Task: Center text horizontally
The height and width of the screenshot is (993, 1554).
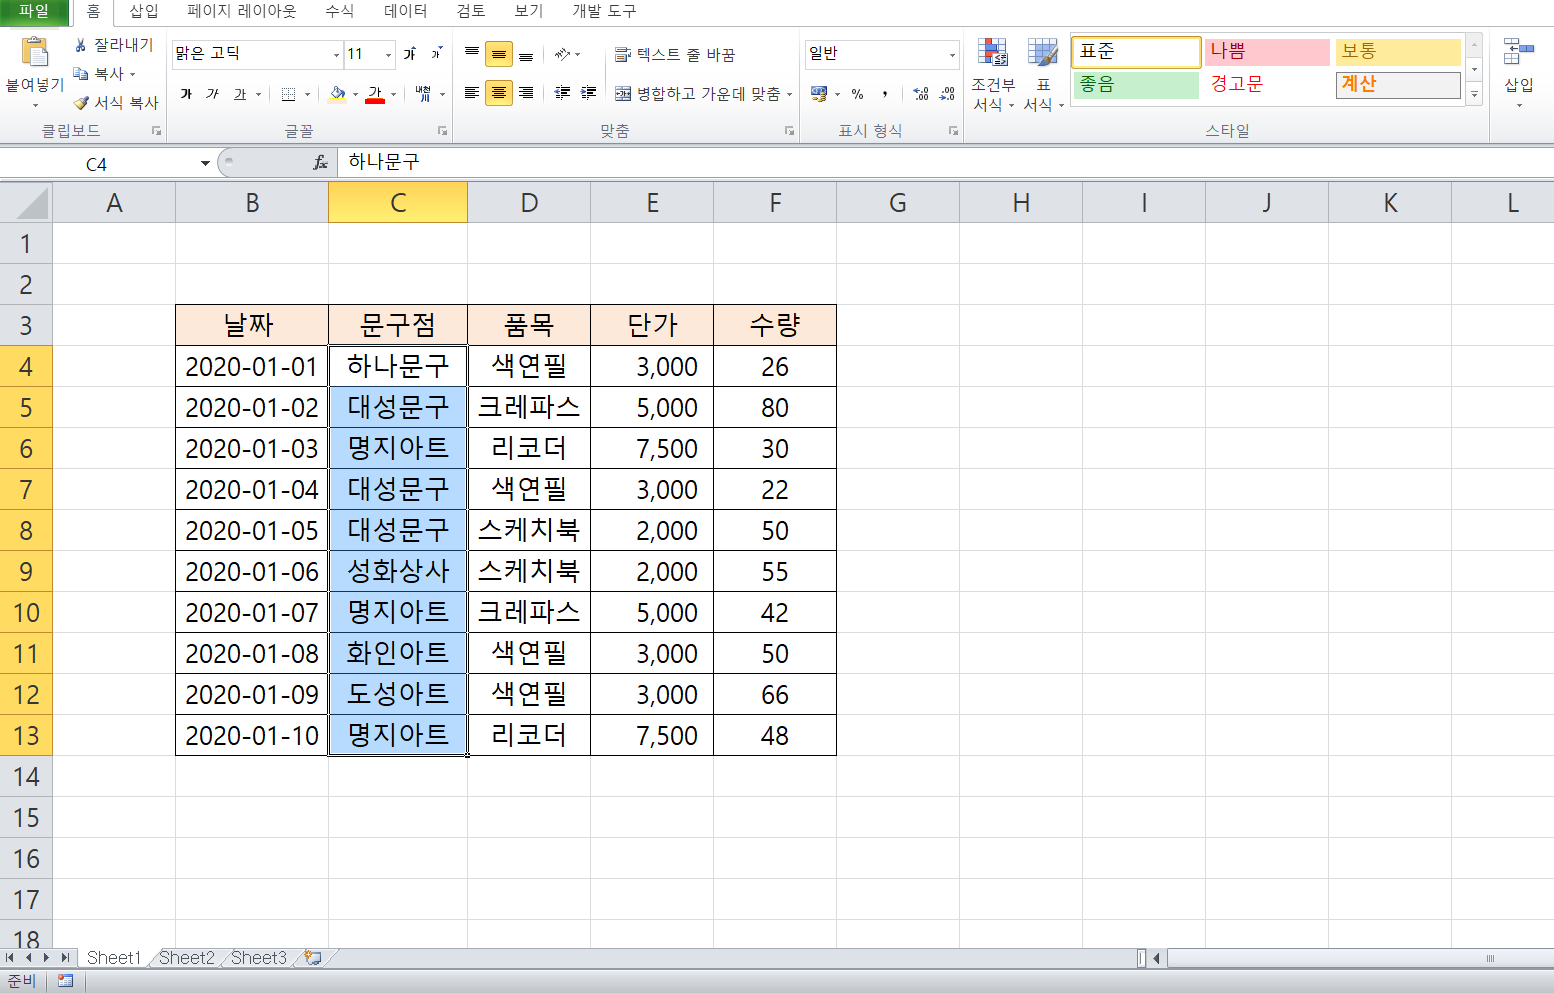Action: (499, 93)
